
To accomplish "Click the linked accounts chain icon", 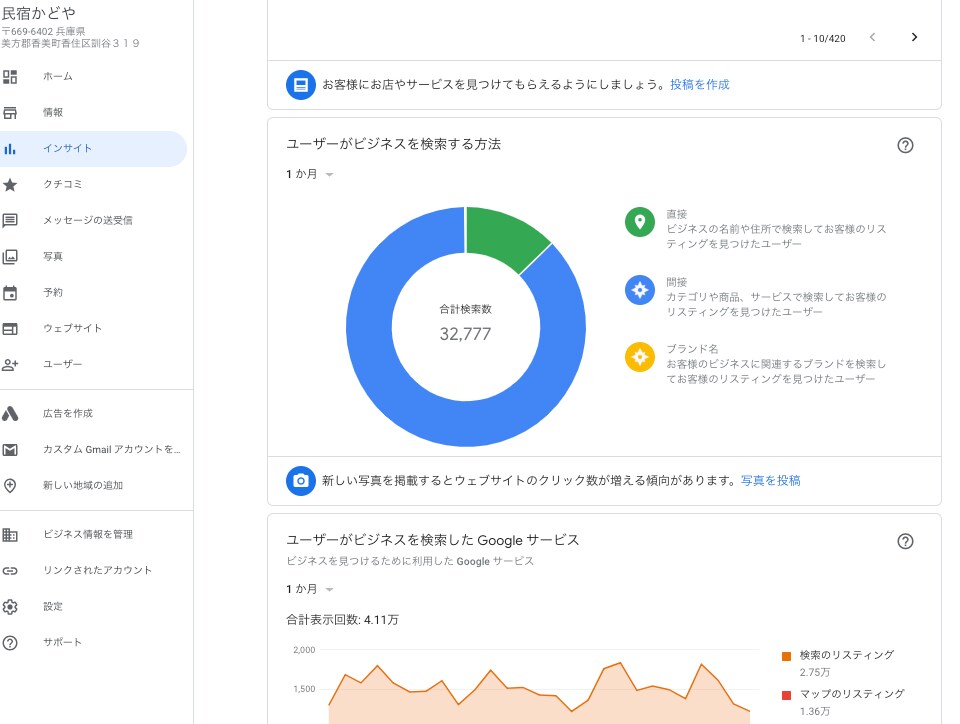I will point(10,570).
